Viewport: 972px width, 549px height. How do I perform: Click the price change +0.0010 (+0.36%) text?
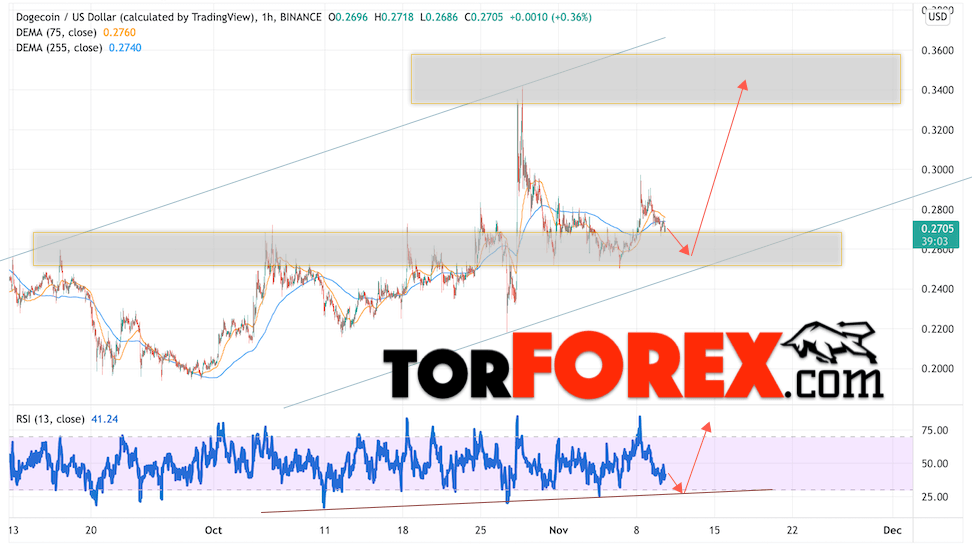pyautogui.click(x=550, y=17)
